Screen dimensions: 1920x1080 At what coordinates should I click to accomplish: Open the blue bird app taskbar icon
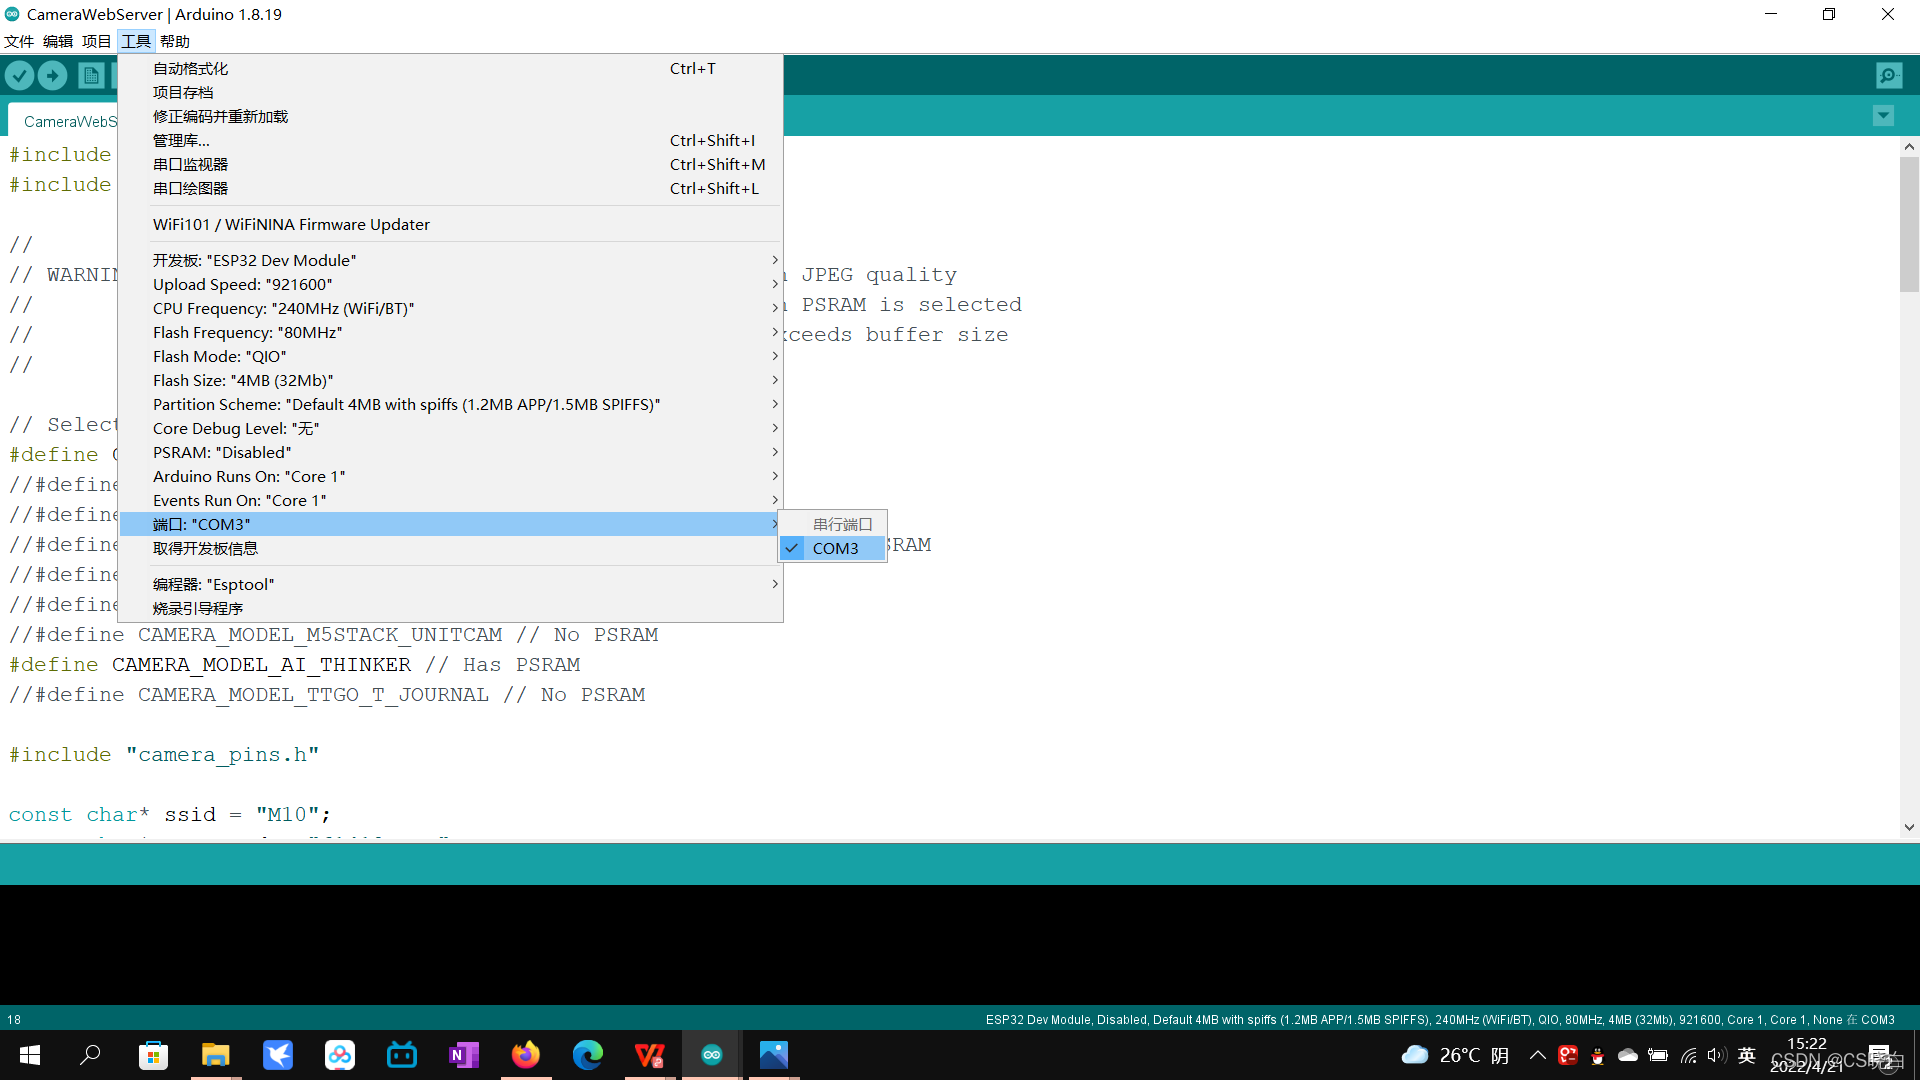tap(278, 1055)
